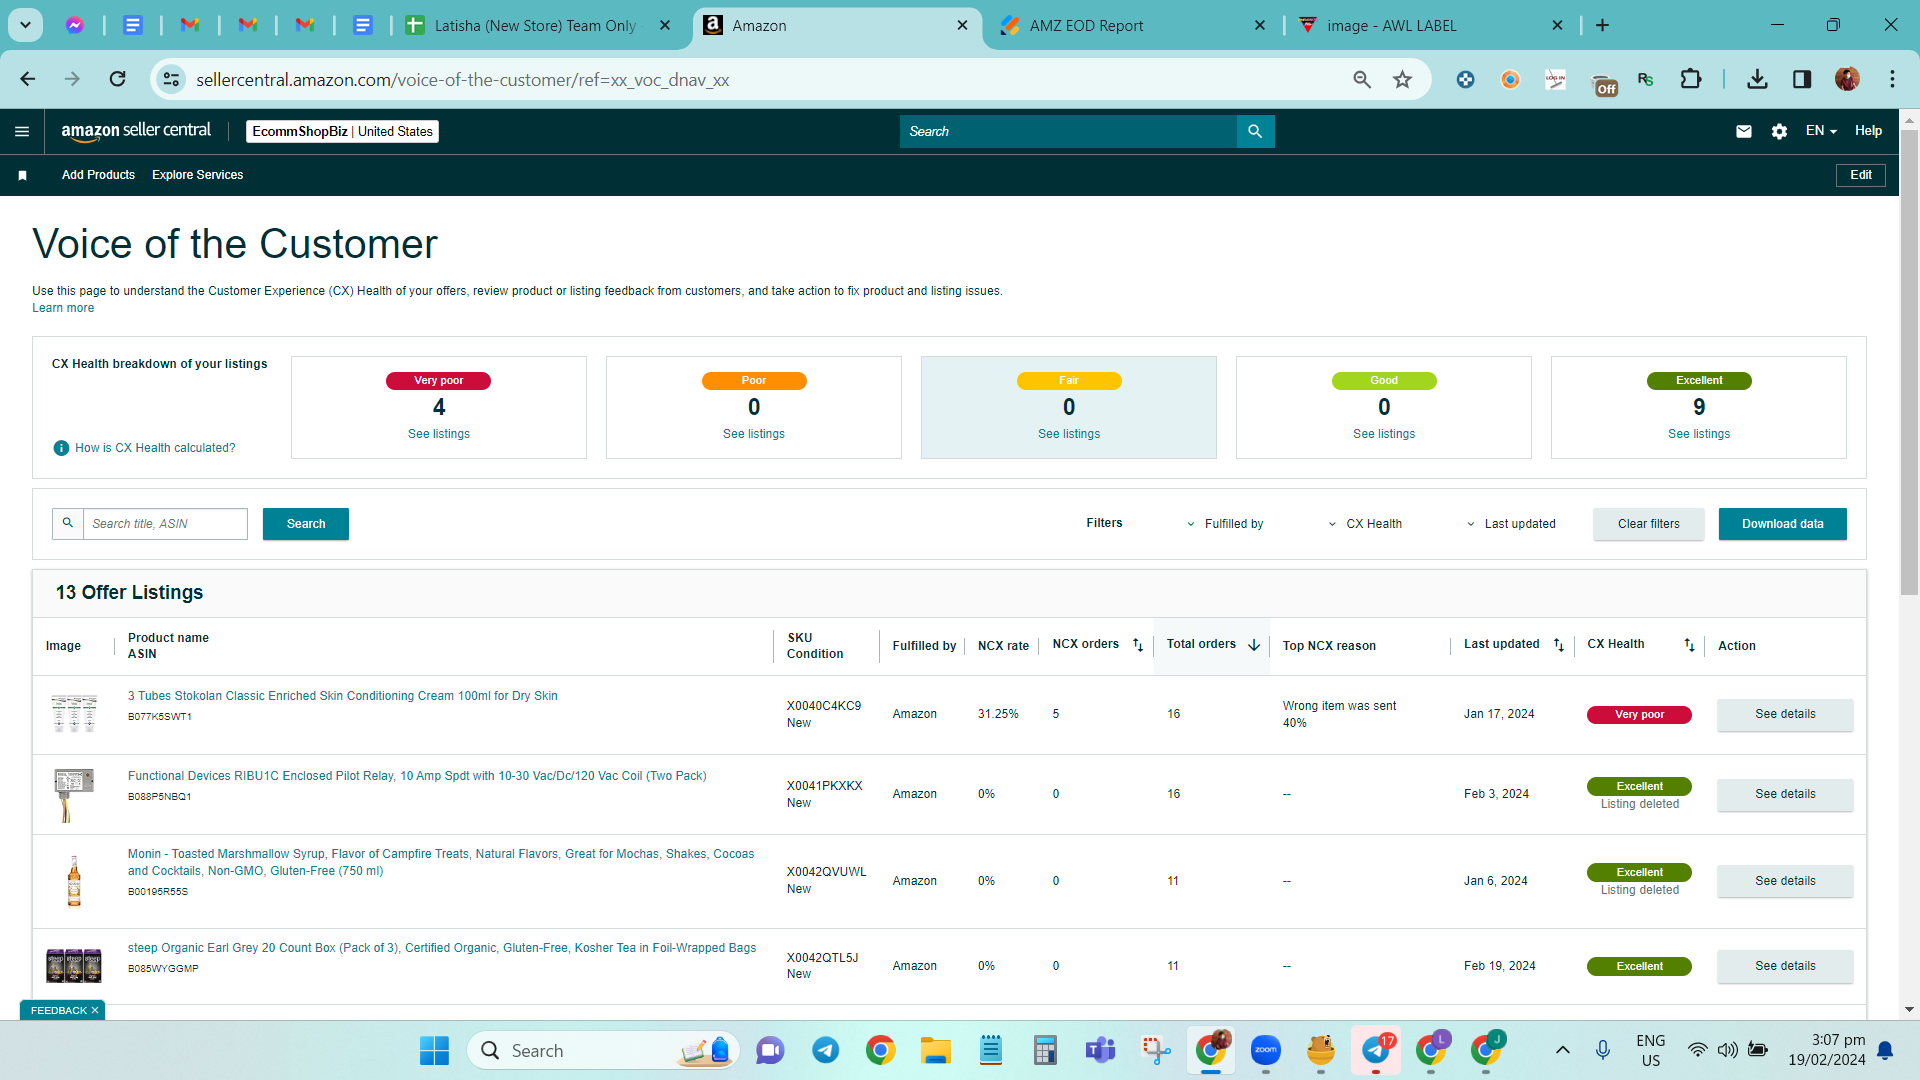Toggle the Chrome side panel icon
The image size is (1920, 1080).
coord(1802,79)
